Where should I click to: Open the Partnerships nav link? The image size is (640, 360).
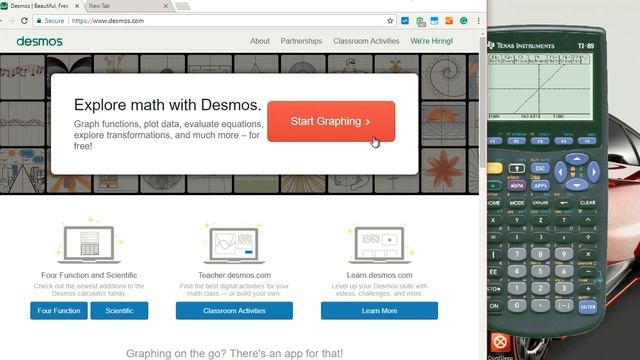point(301,41)
